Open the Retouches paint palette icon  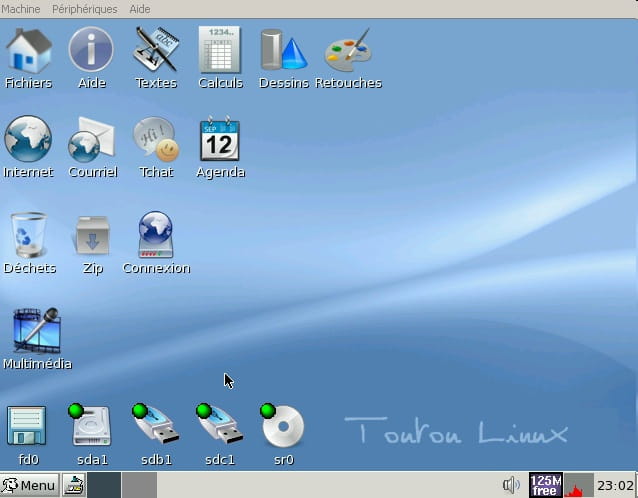point(348,50)
